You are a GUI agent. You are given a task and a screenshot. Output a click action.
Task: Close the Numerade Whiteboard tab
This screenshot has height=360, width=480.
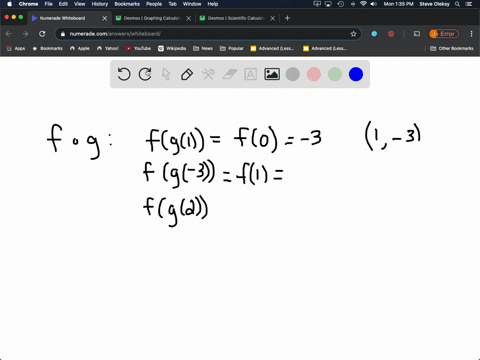(105, 18)
